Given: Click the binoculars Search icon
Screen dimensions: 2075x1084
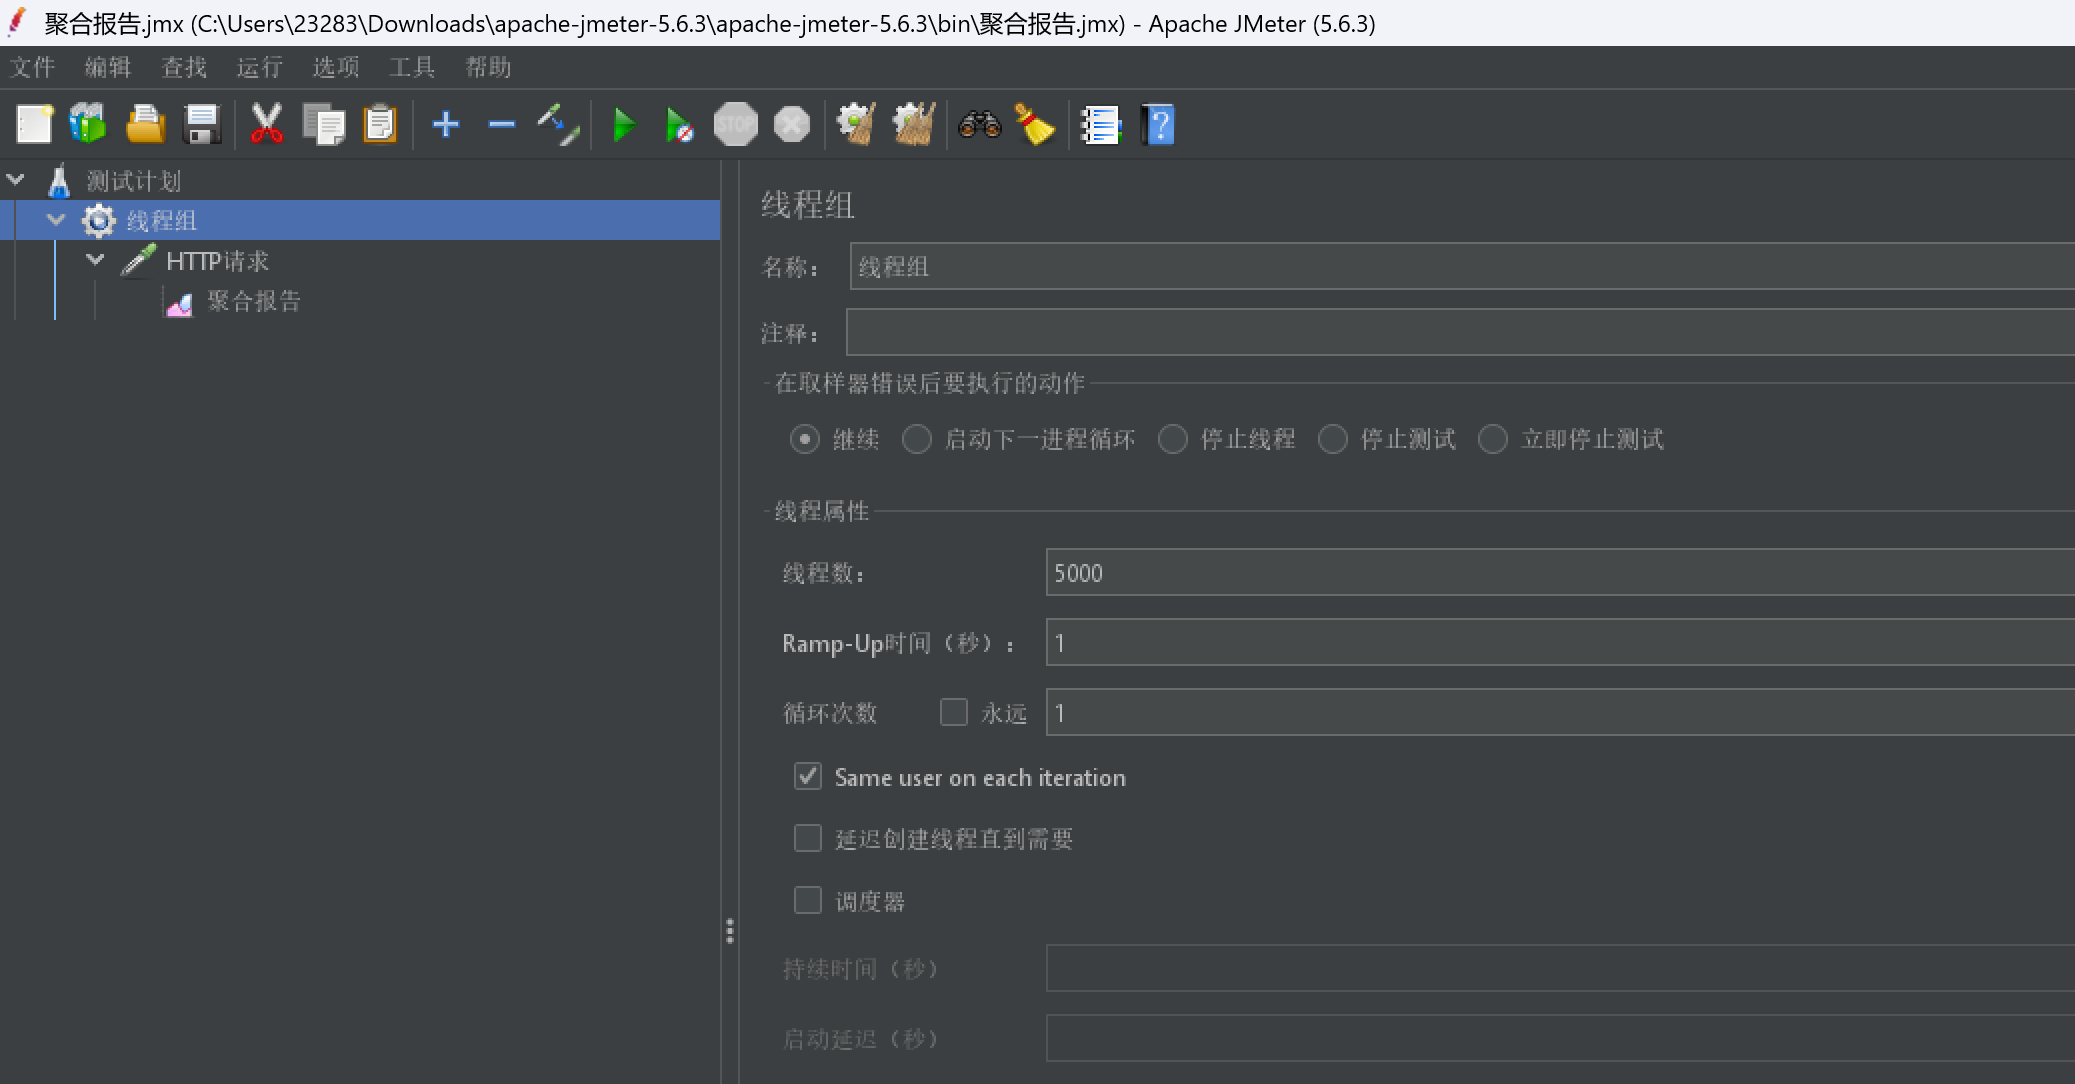Looking at the screenshot, I should tap(979, 125).
